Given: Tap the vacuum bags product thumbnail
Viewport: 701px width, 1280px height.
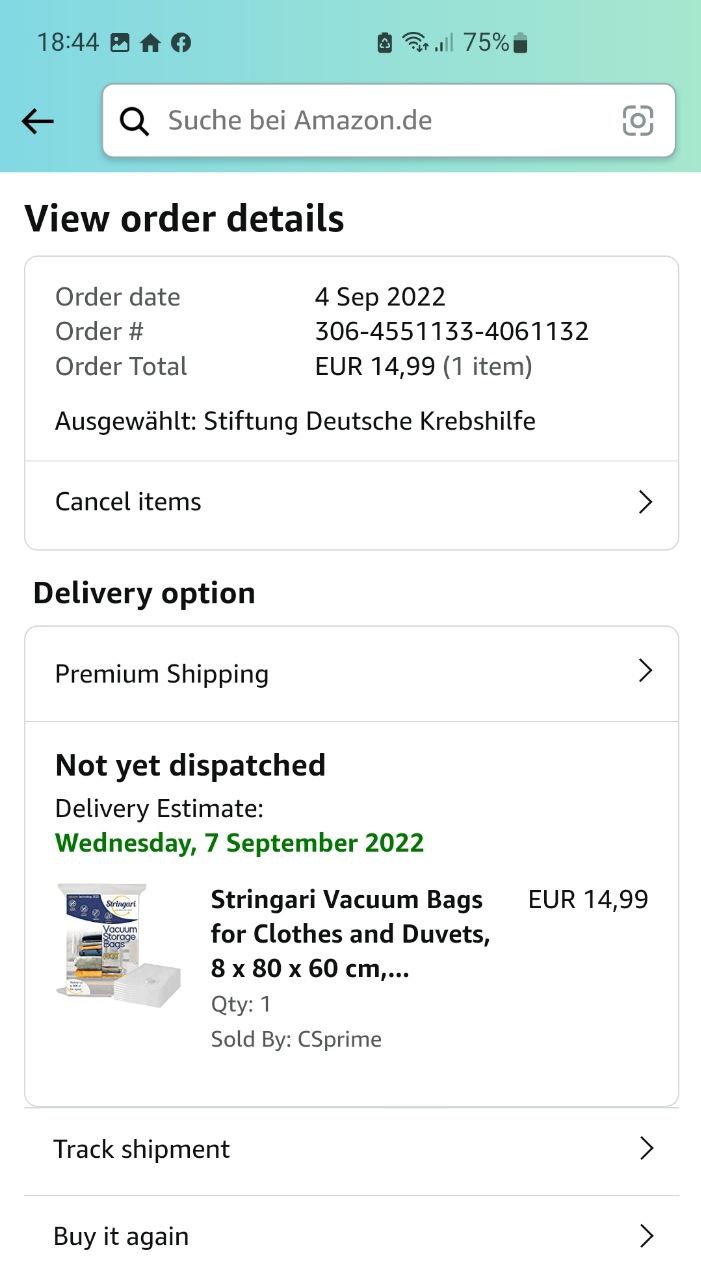Looking at the screenshot, I should pos(117,944).
